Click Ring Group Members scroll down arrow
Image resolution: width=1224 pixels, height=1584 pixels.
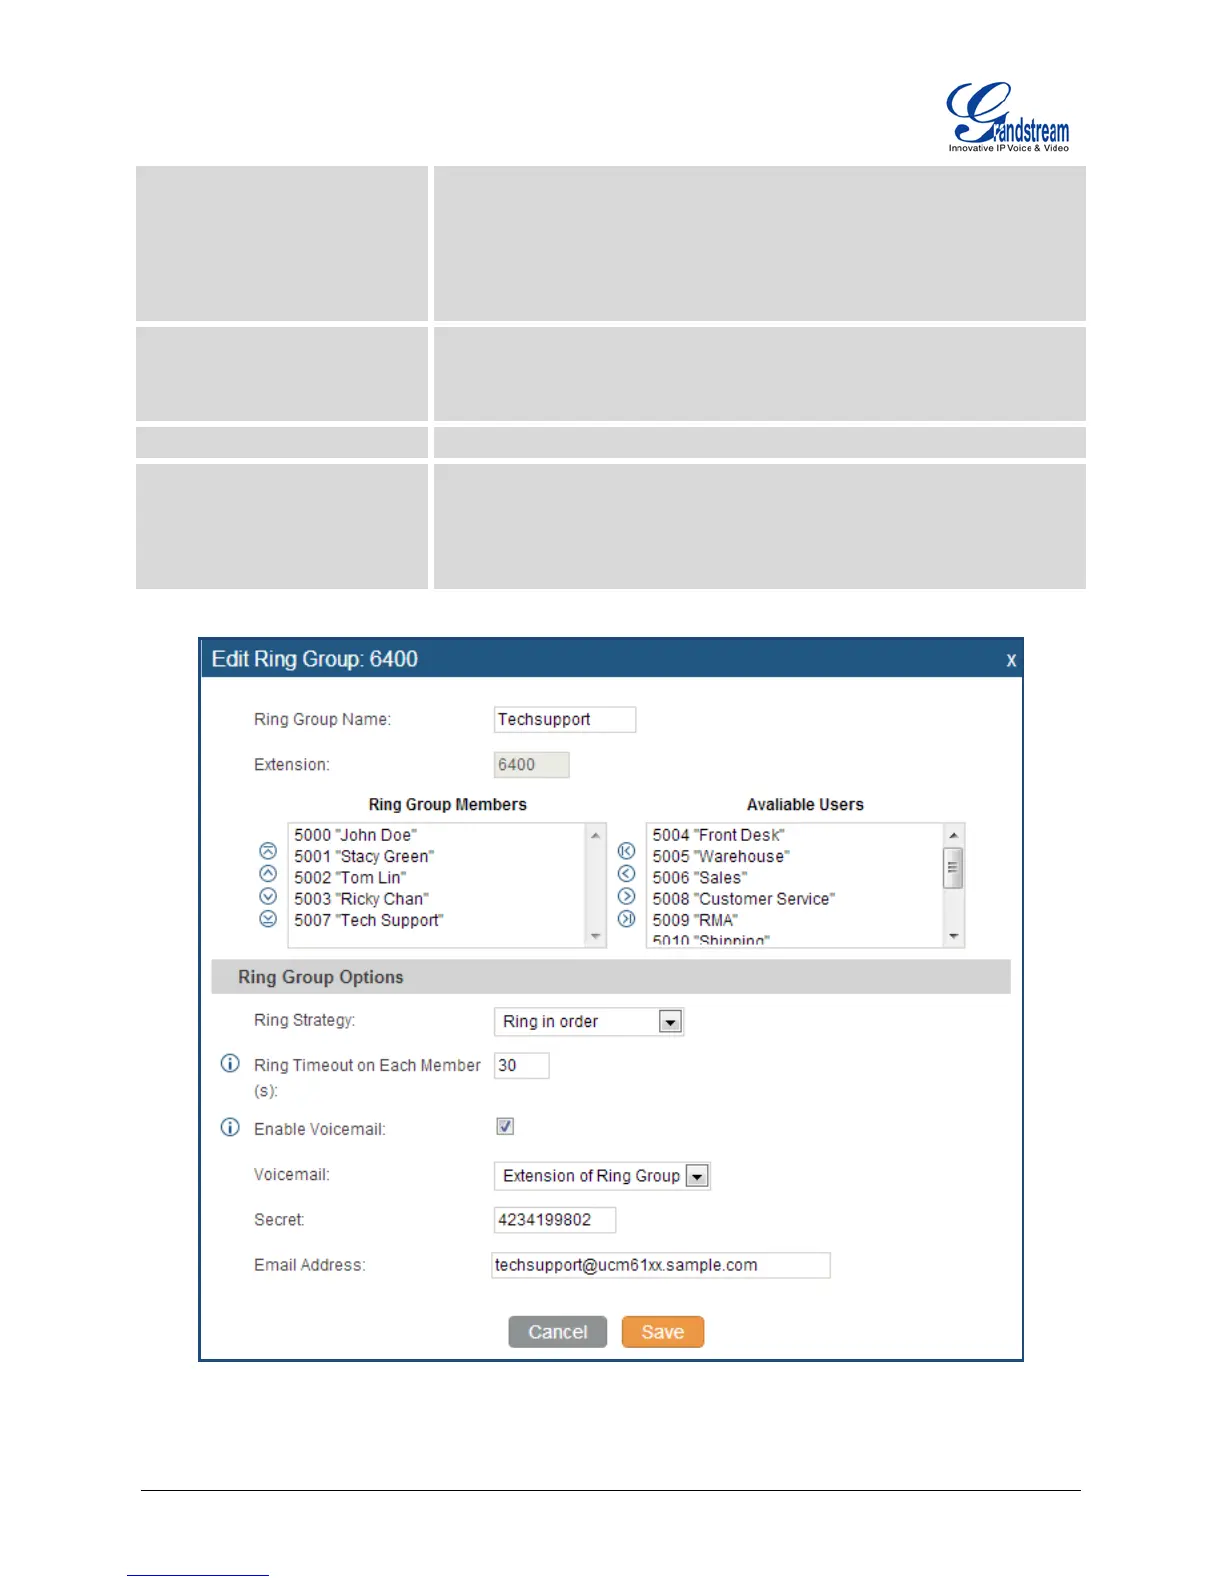point(596,937)
